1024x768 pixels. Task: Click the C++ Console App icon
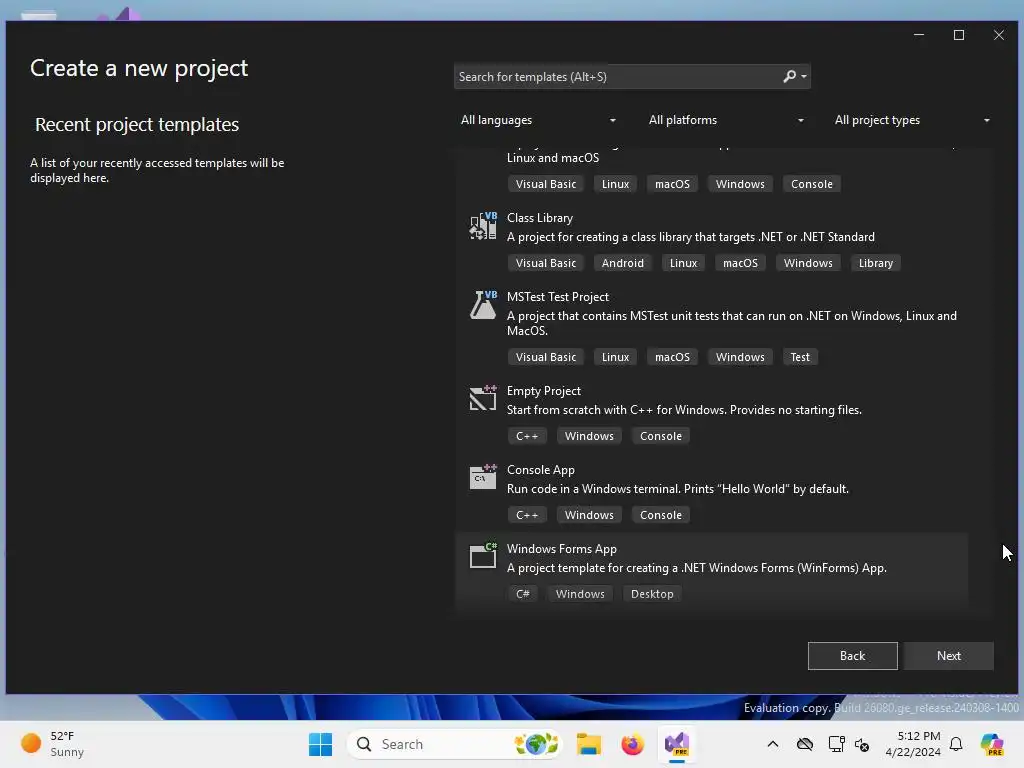point(483,477)
